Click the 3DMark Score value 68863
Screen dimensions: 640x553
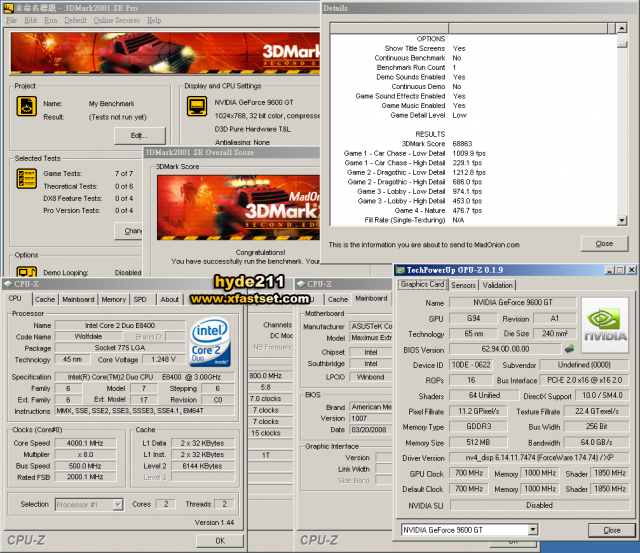tap(462, 144)
